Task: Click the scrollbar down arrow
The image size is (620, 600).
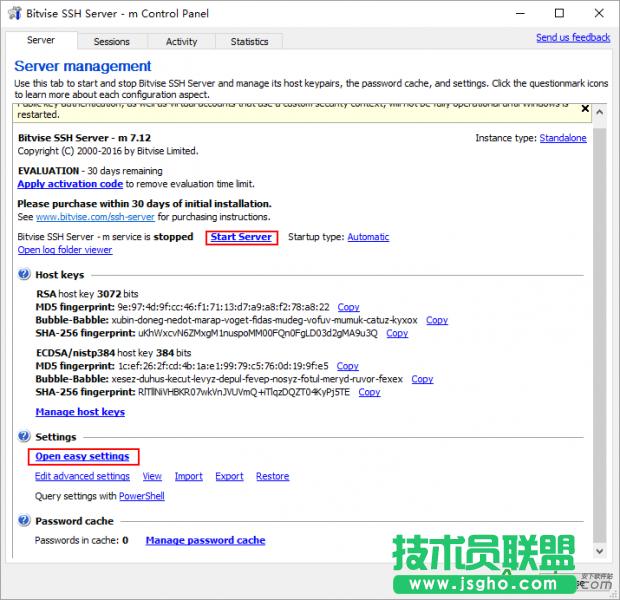Action: (x=599, y=551)
